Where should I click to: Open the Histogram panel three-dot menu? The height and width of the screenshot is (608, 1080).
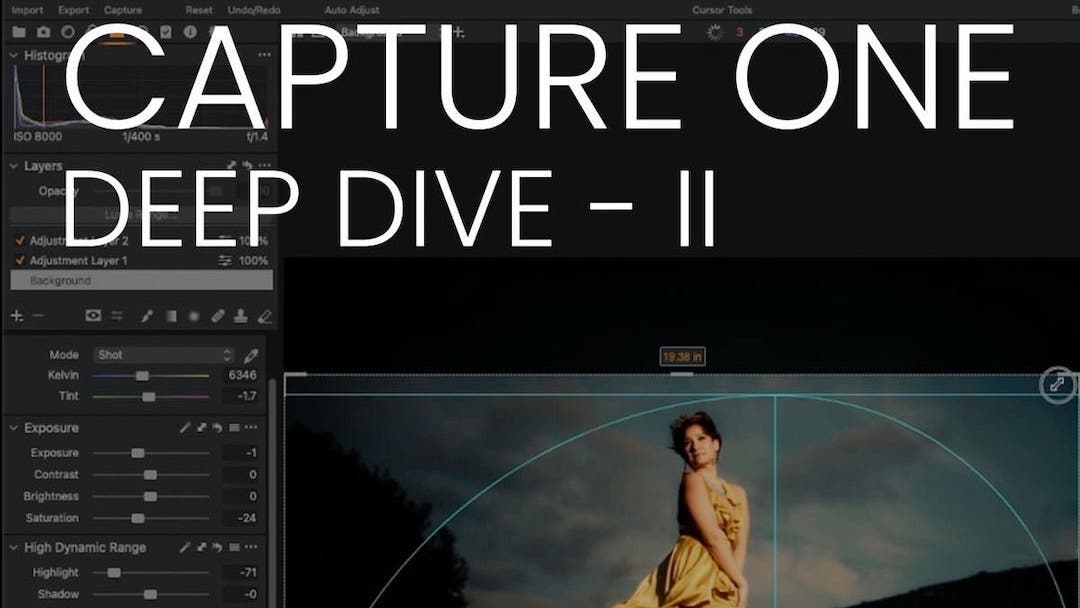point(264,54)
